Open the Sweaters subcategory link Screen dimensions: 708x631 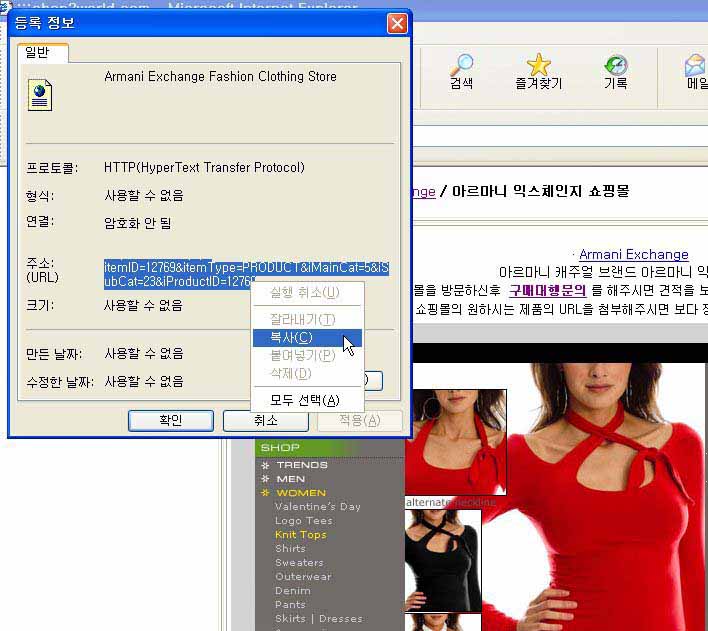(x=299, y=563)
